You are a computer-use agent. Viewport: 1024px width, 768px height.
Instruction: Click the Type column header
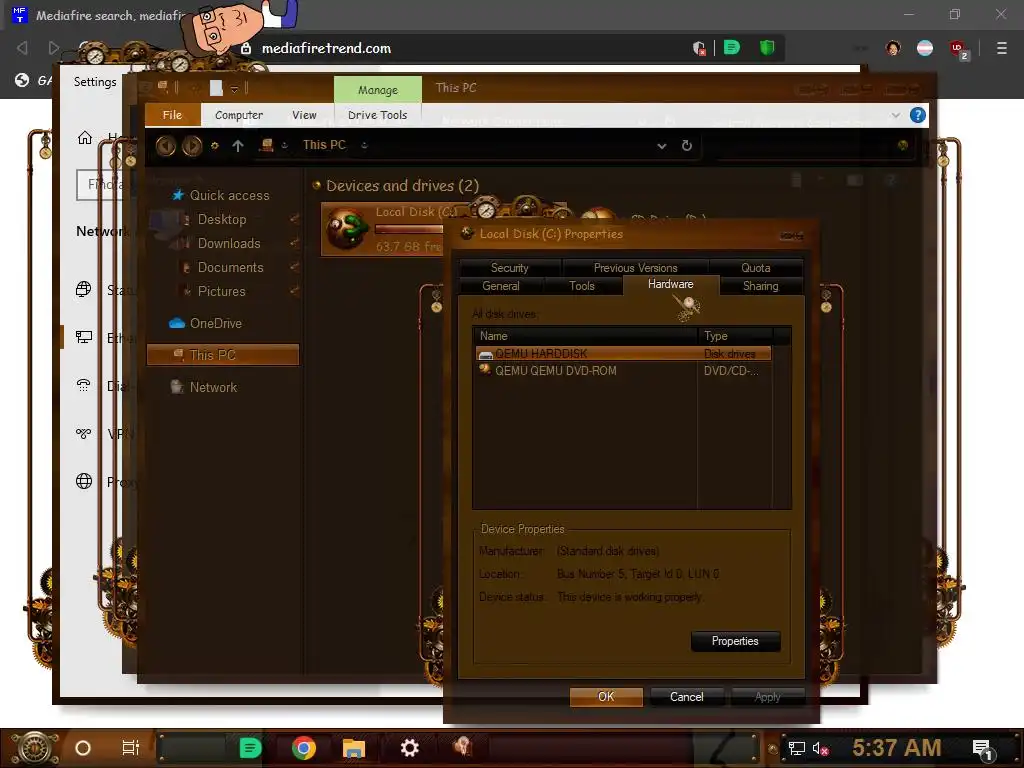click(x=735, y=336)
